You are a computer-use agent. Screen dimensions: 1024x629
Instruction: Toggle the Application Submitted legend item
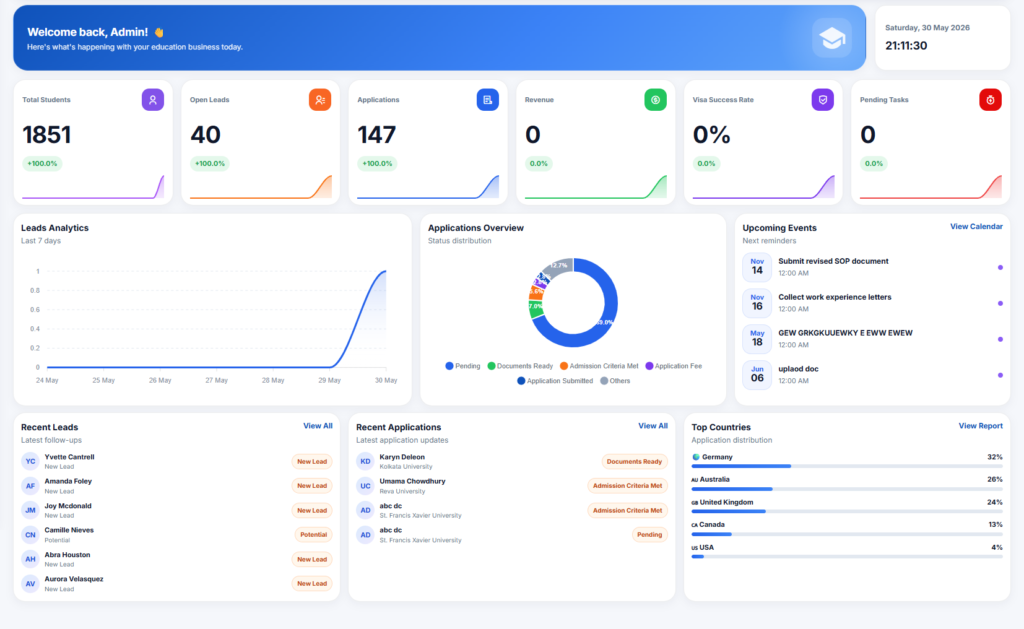[x=555, y=381]
